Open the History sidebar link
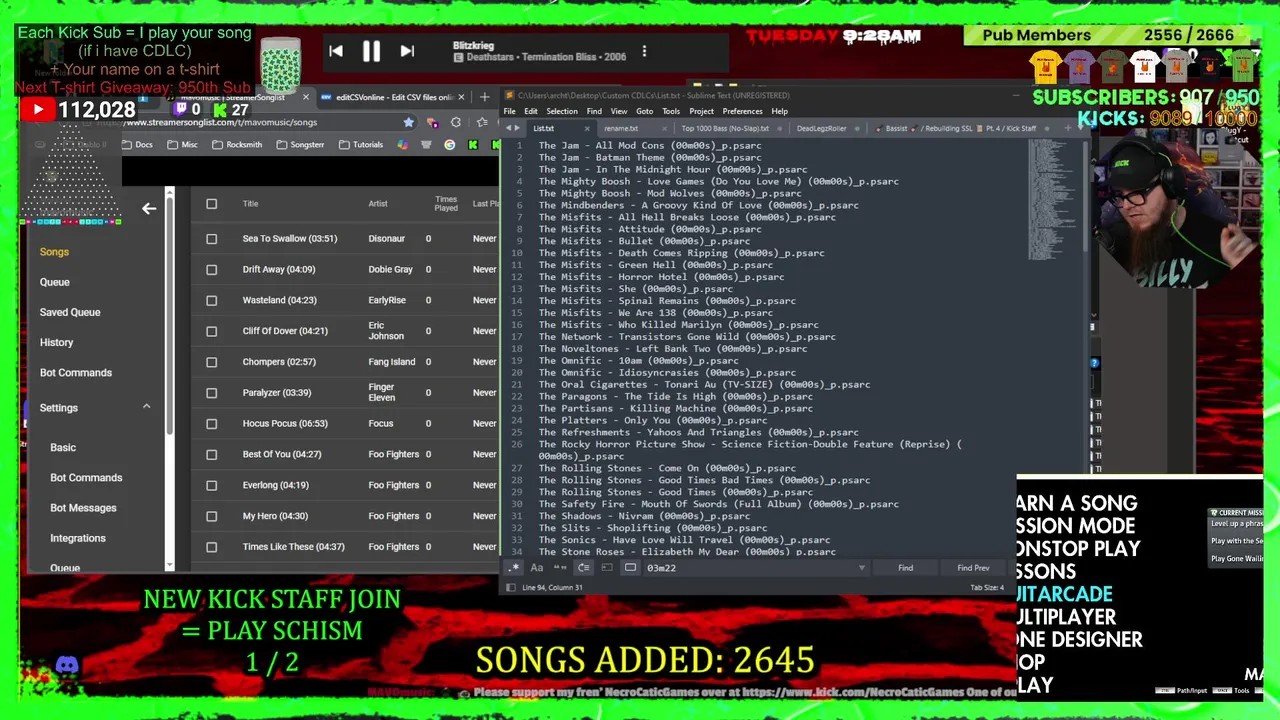 56,342
